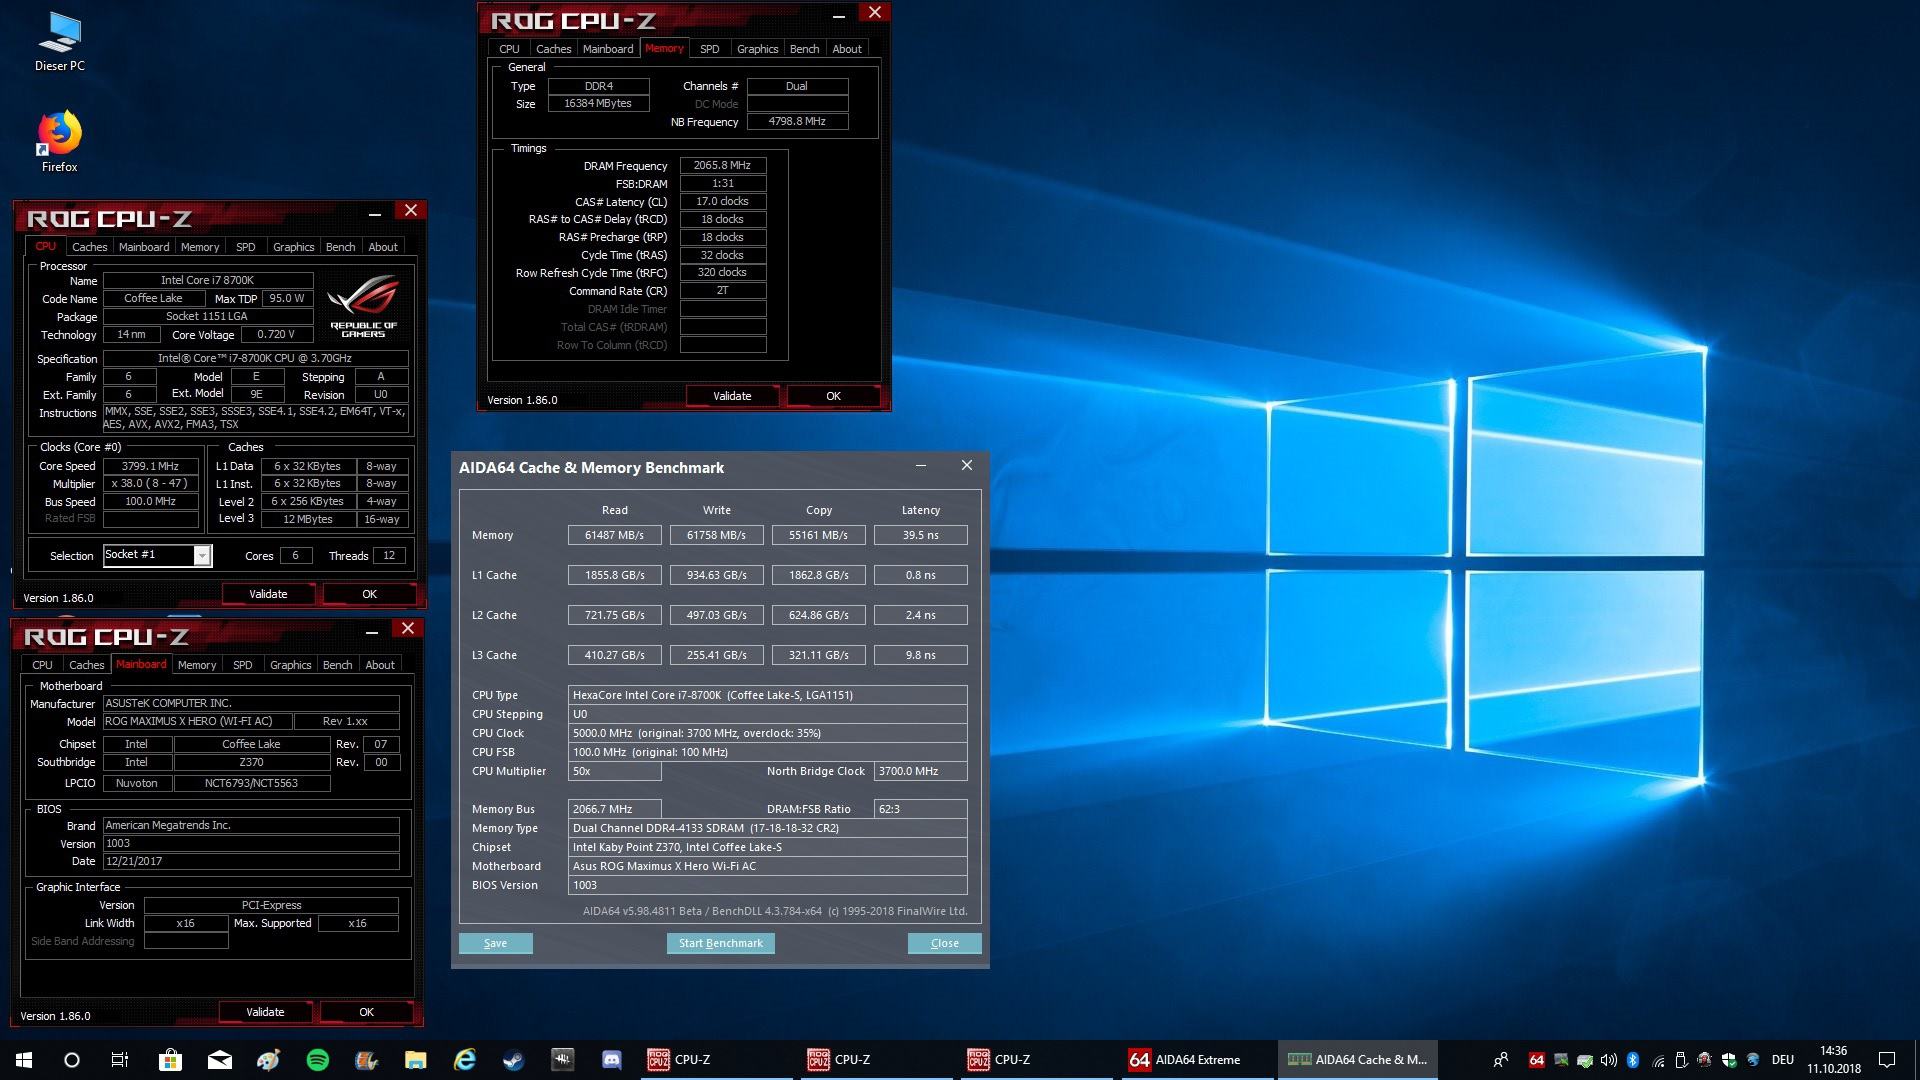Click the Memory Read 61487 MB/s field

614,535
